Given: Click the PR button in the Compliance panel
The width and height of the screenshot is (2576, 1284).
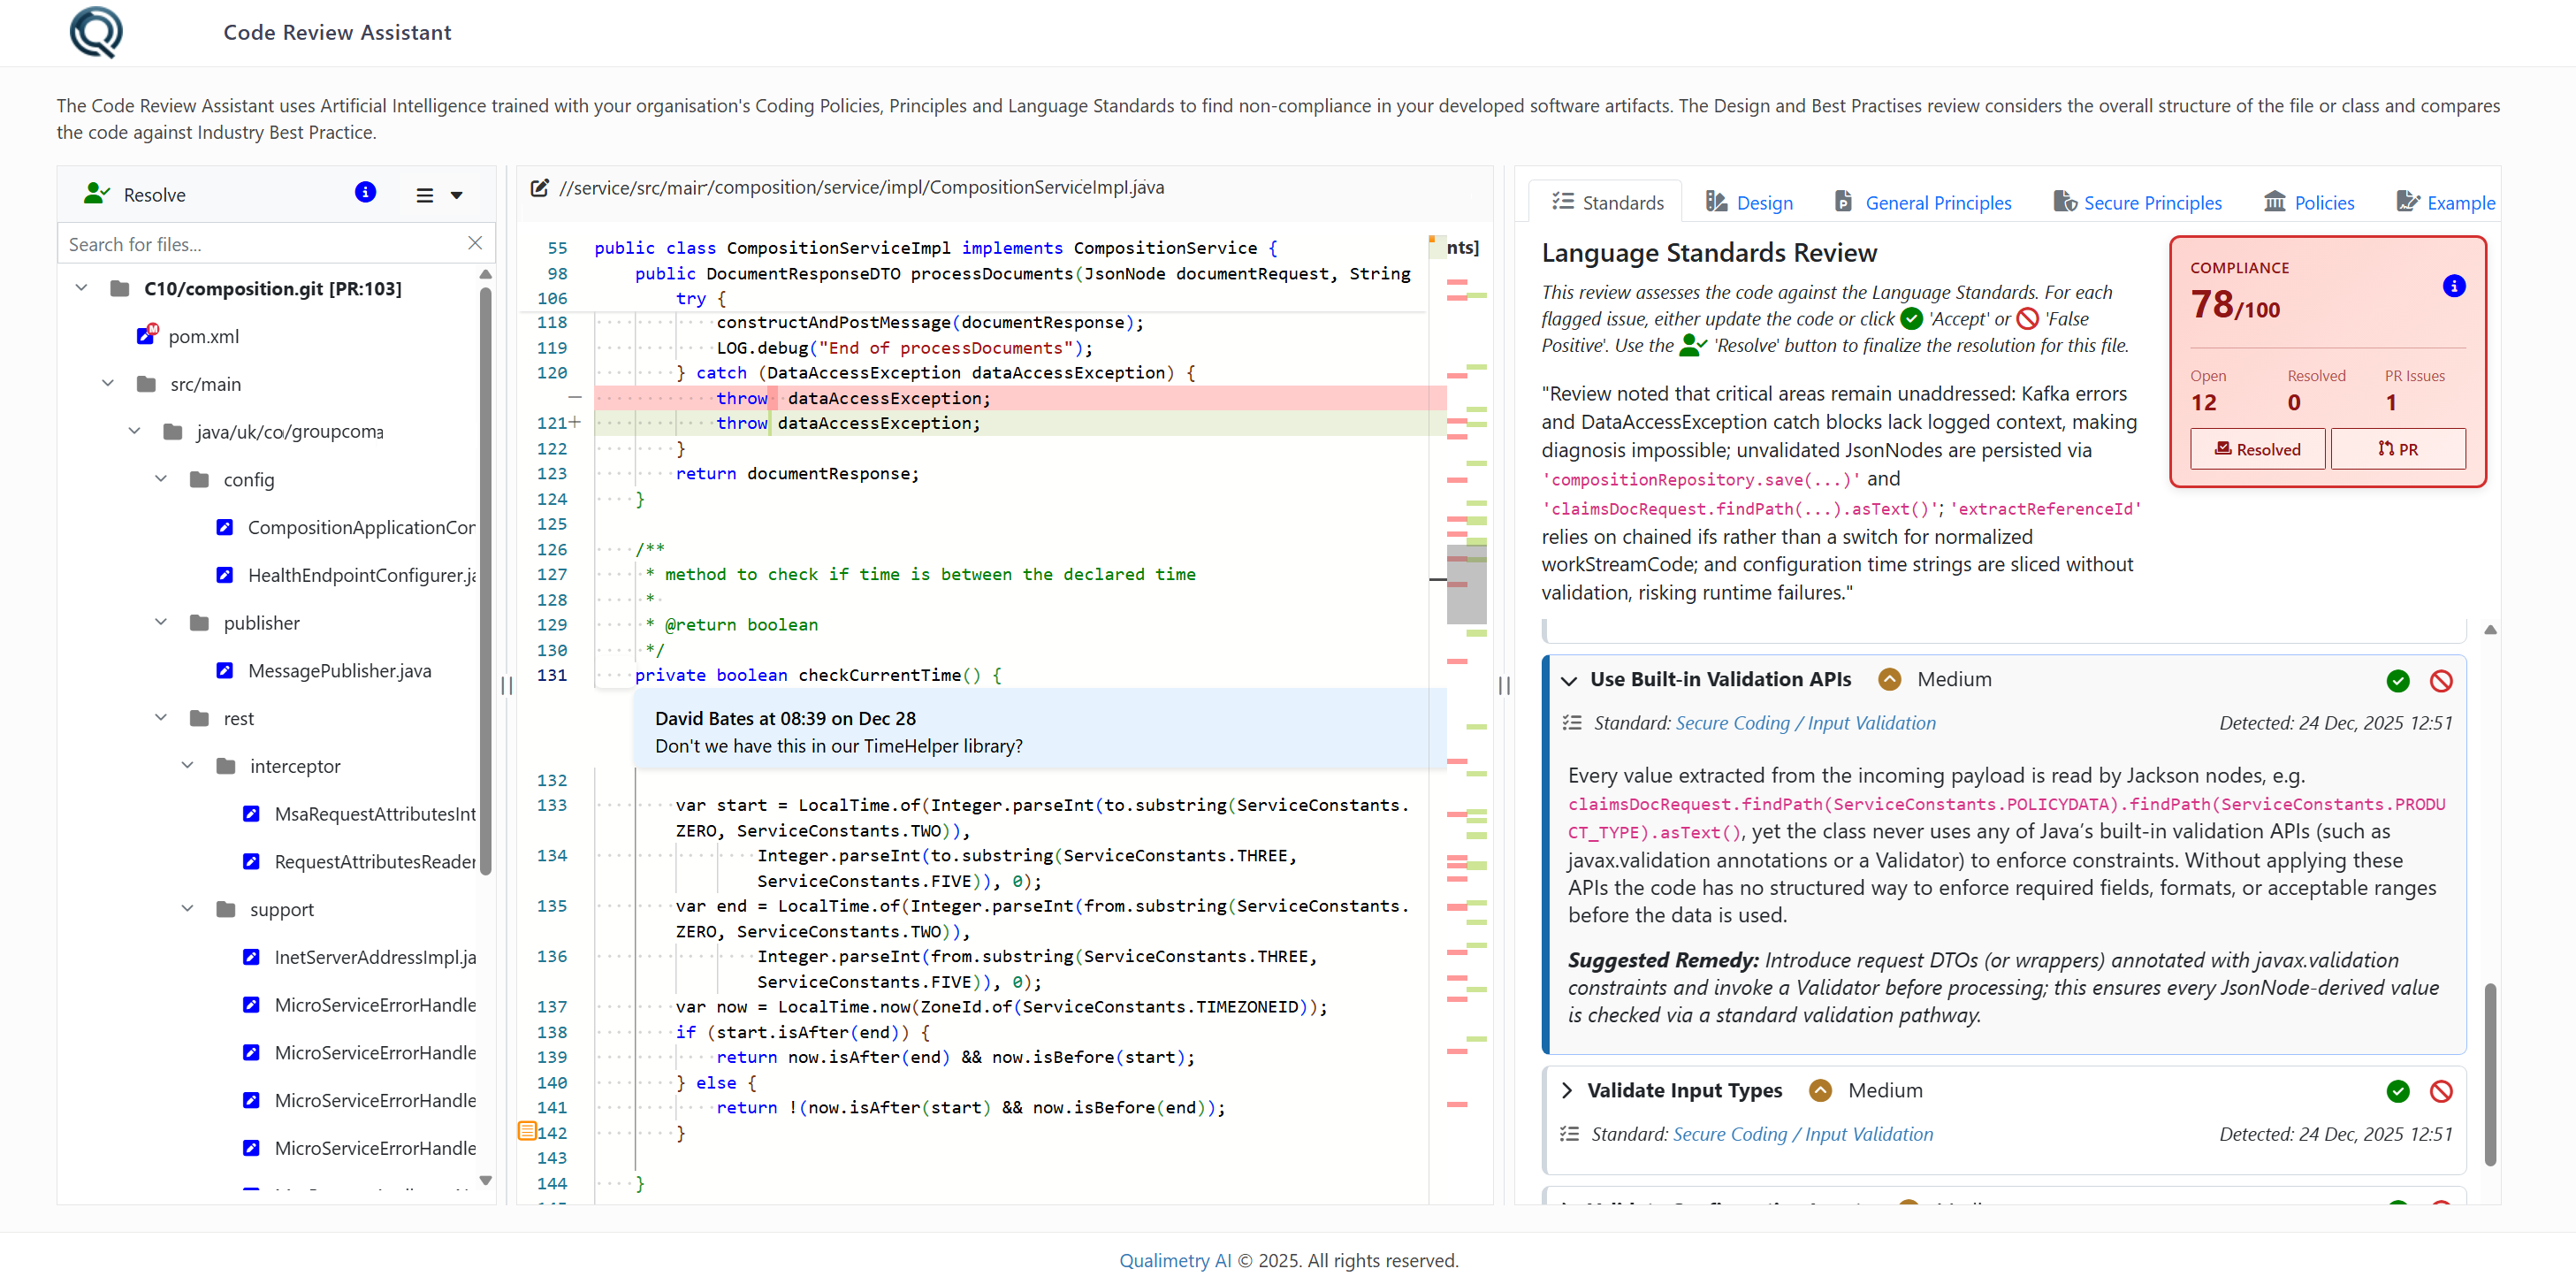Looking at the screenshot, I should pos(2397,448).
